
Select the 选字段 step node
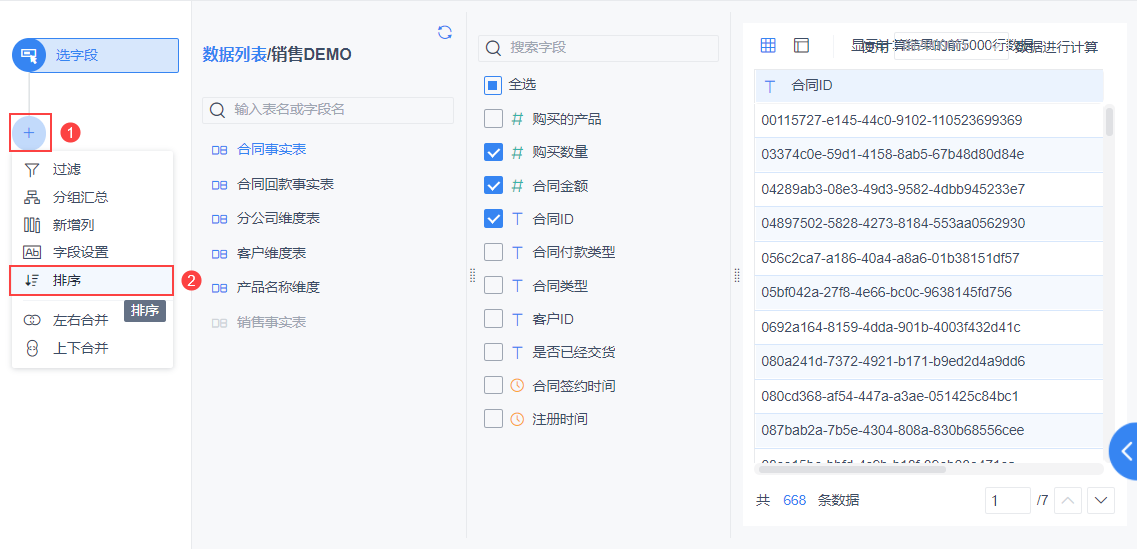point(96,55)
